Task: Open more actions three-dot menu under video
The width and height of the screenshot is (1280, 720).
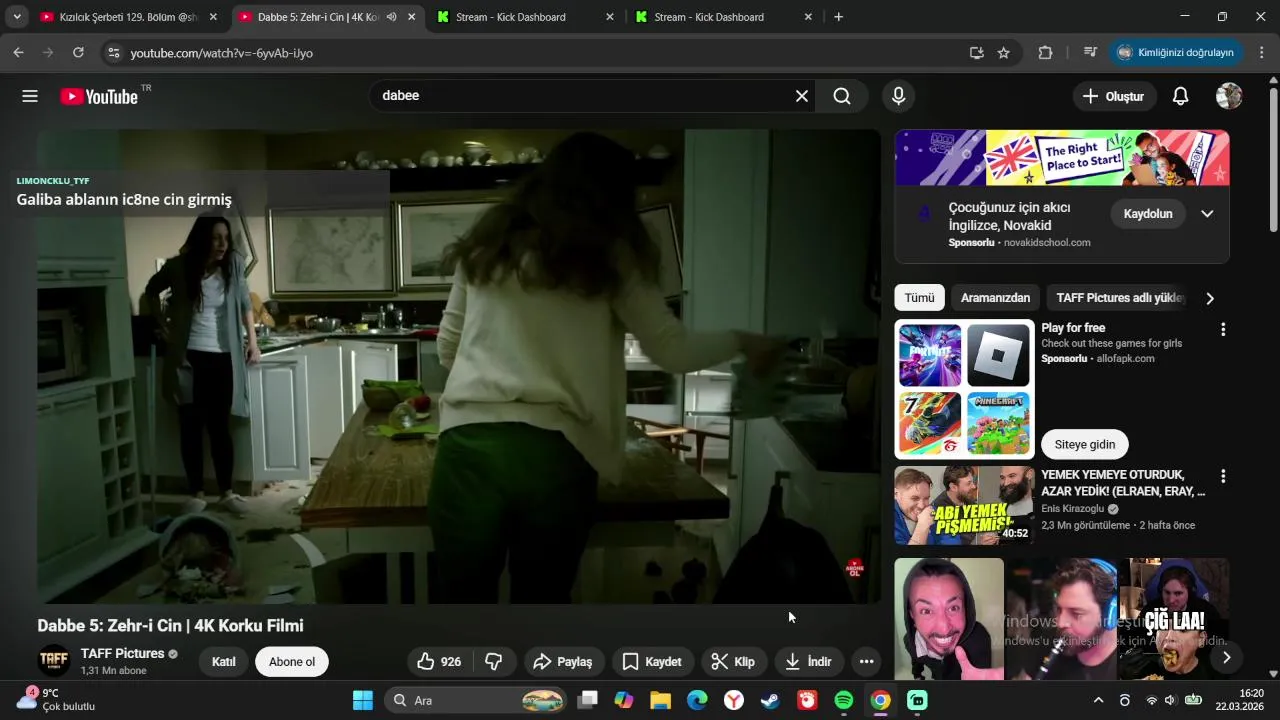Action: 866,661
